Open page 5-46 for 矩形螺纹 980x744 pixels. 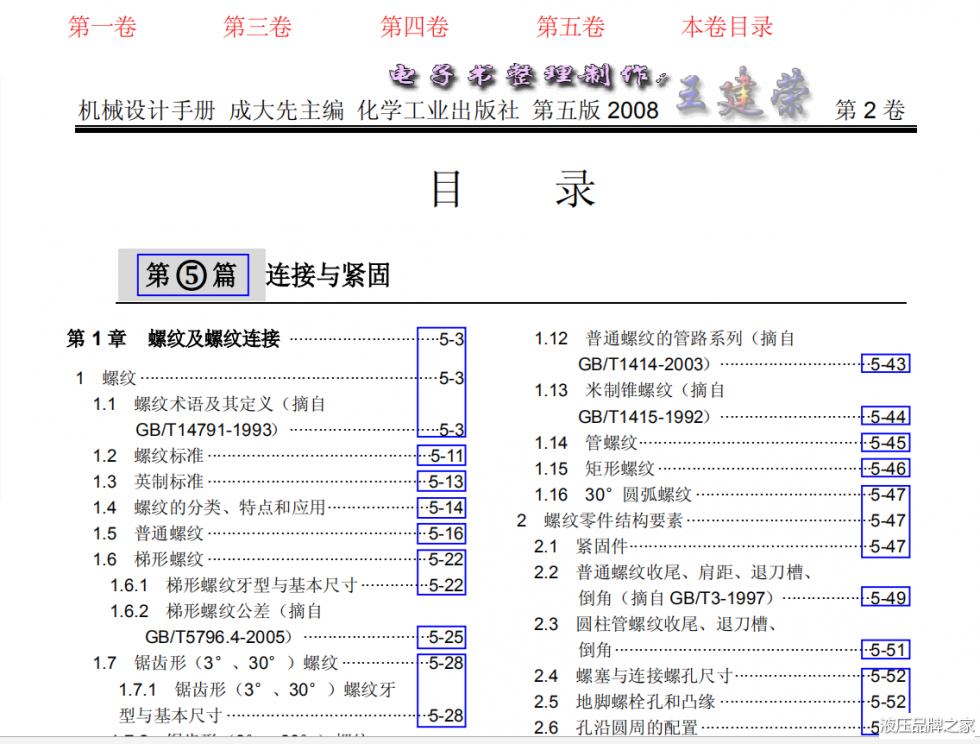885,469
